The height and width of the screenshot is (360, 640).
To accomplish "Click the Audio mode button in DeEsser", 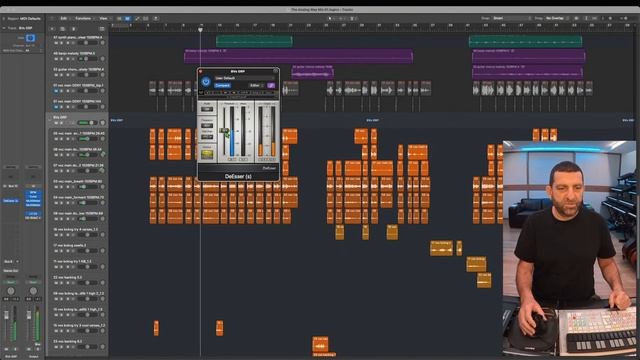I will [207, 109].
